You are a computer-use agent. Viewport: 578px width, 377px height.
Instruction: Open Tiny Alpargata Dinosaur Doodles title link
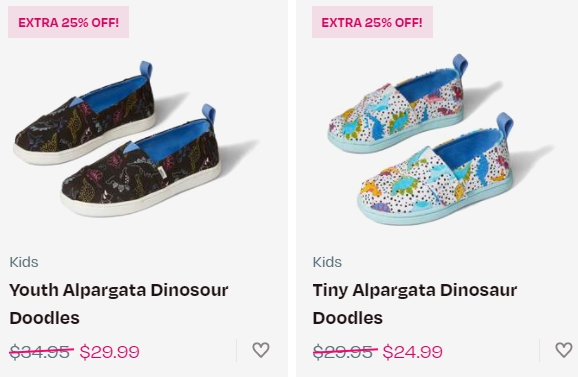pyautogui.click(x=415, y=304)
